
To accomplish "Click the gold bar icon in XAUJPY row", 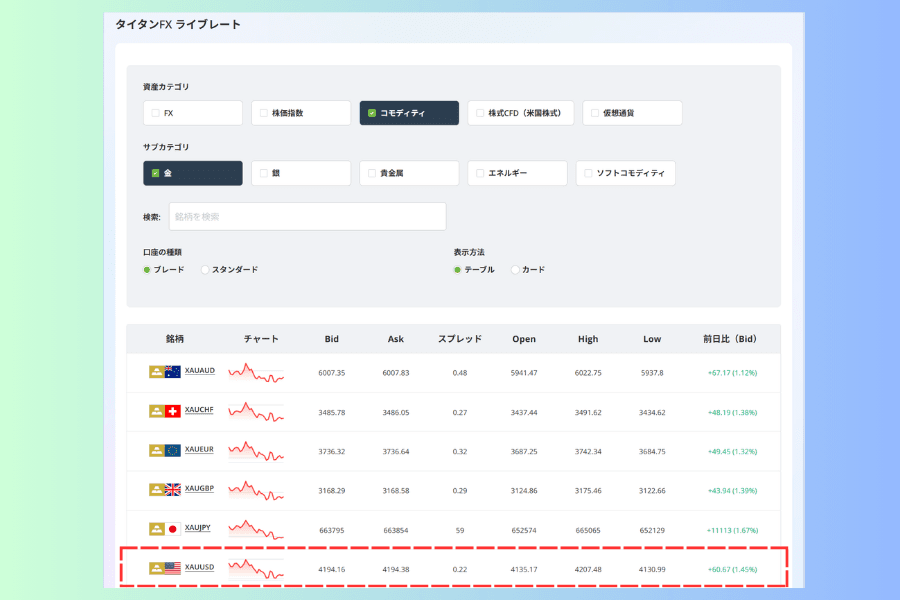I will coord(157,529).
